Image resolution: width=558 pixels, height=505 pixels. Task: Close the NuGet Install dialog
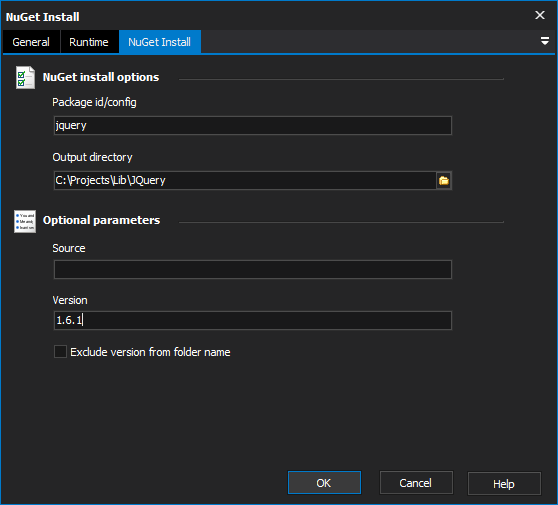tap(540, 15)
